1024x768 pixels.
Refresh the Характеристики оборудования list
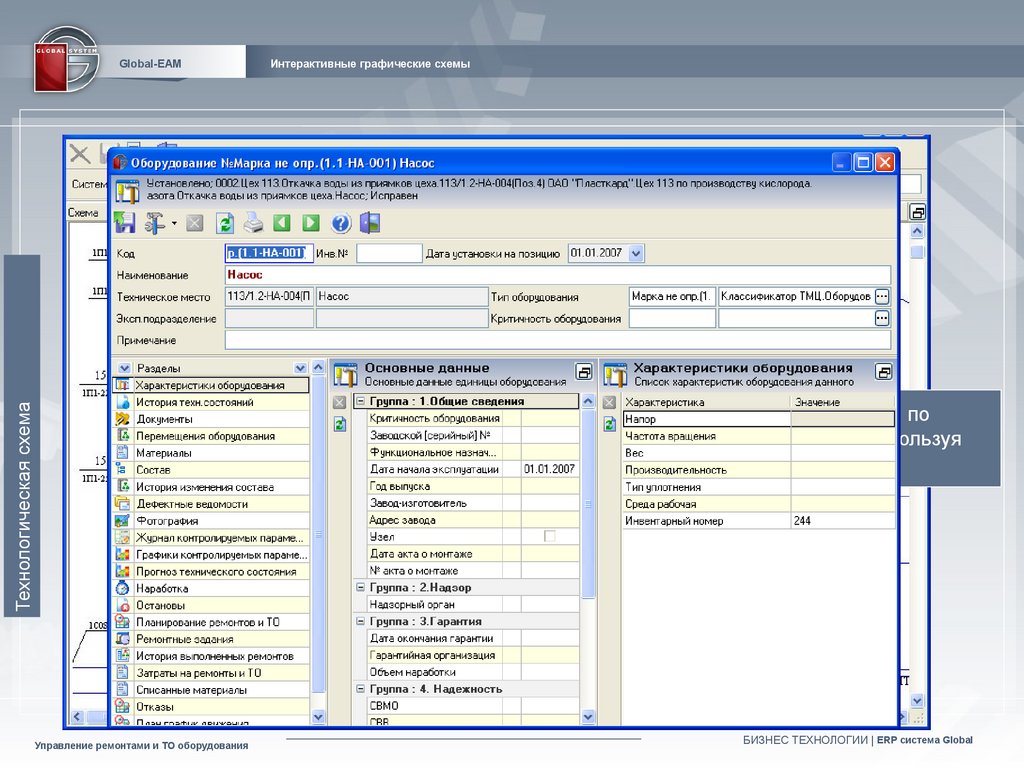coord(609,425)
